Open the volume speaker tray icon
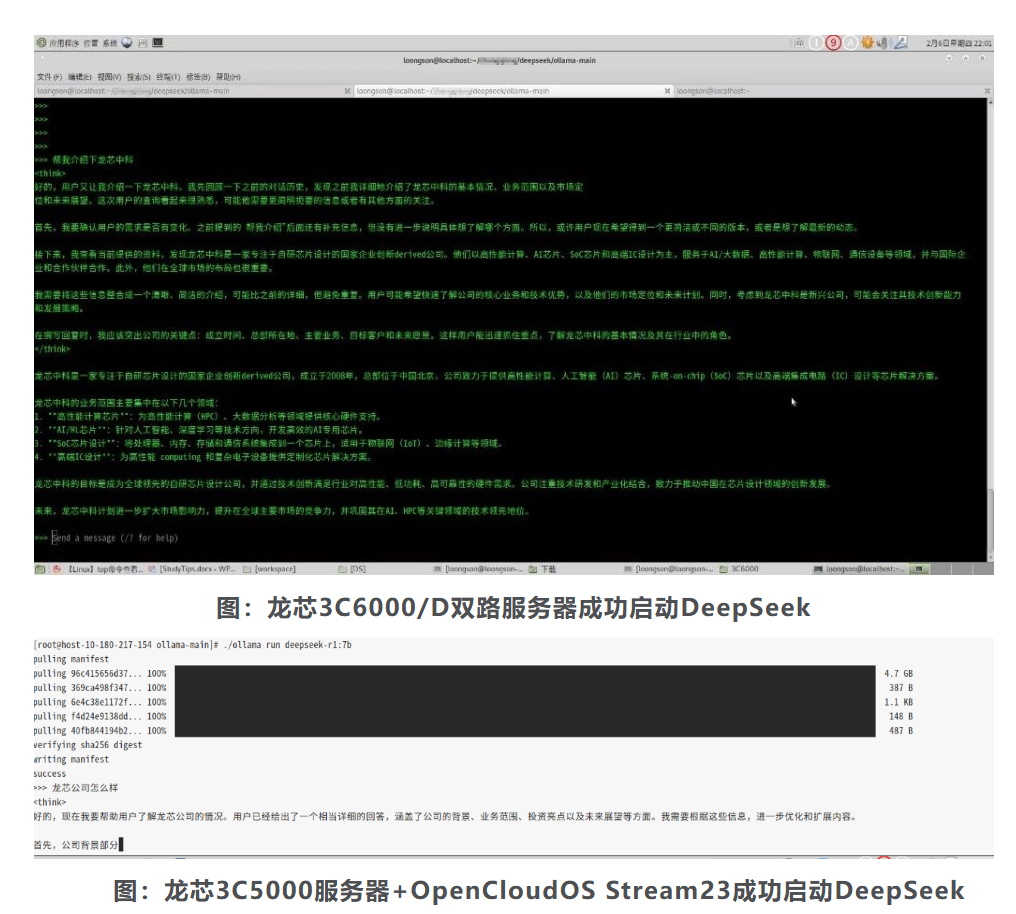The width and height of the screenshot is (1016, 914). pyautogui.click(x=882, y=43)
